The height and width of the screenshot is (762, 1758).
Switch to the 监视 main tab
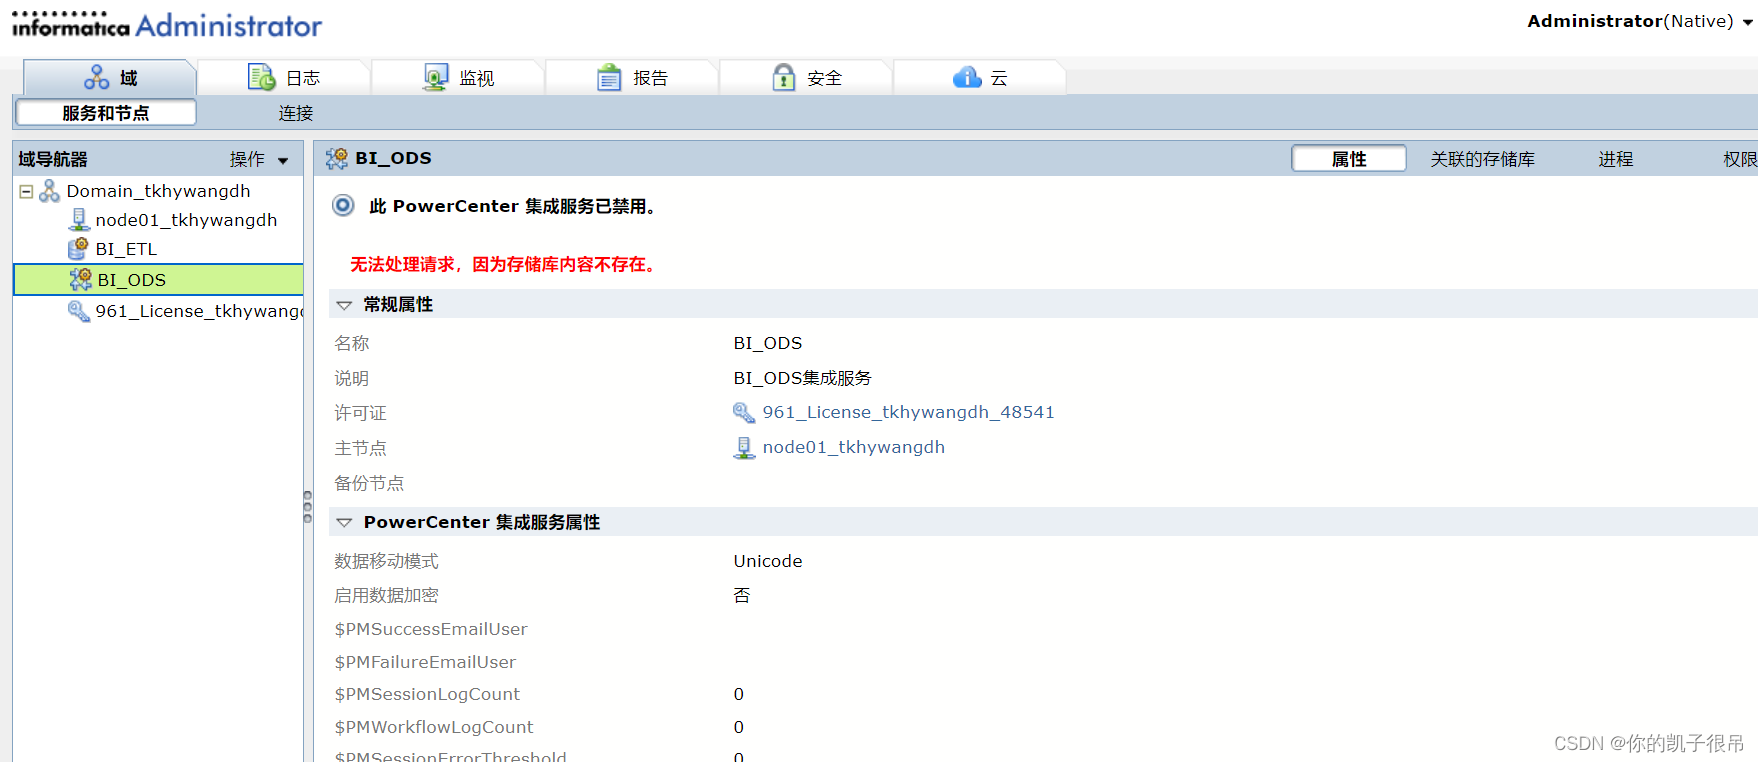458,77
